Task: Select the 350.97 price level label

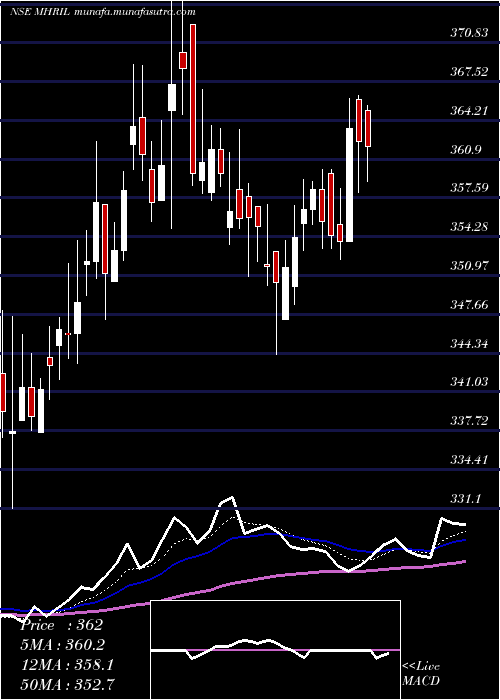Action: [x=468, y=266]
